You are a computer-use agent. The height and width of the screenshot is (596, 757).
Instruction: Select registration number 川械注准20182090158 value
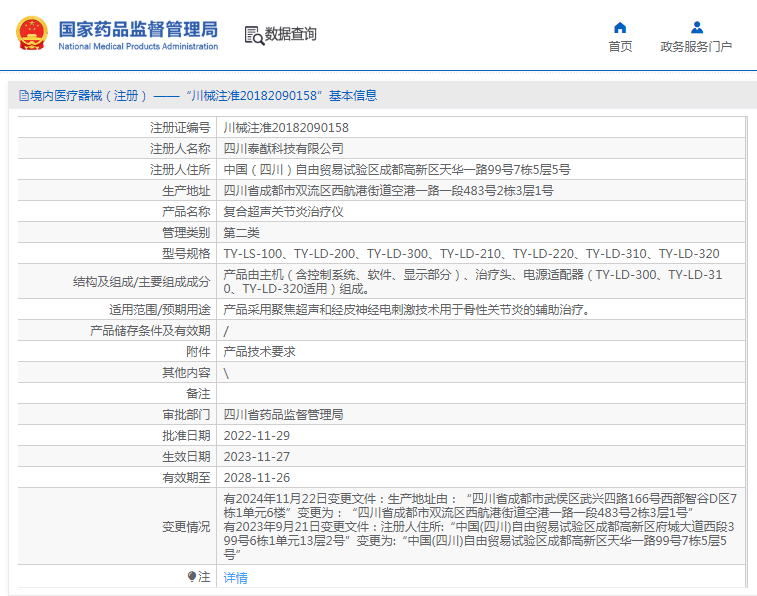click(x=286, y=127)
